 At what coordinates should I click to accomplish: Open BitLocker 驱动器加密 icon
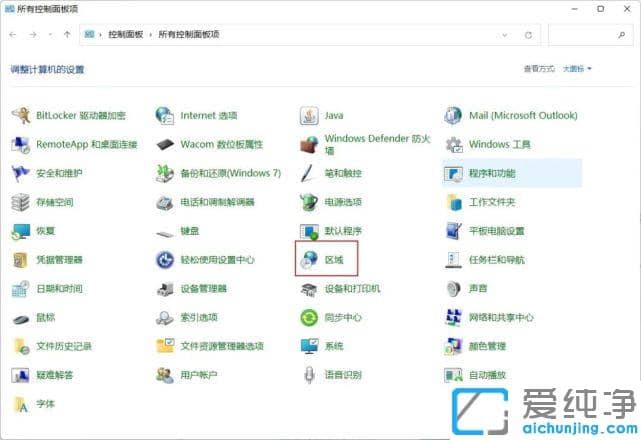pos(21,116)
